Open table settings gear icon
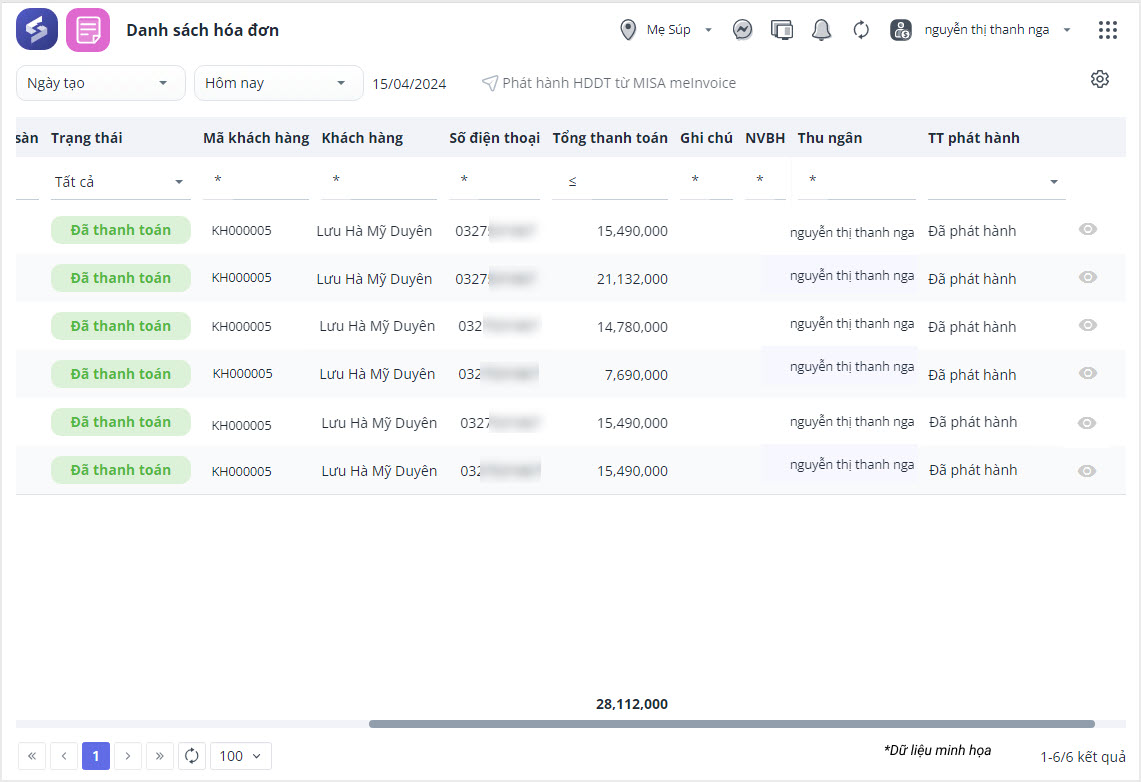The width and height of the screenshot is (1141, 782). [x=1100, y=80]
